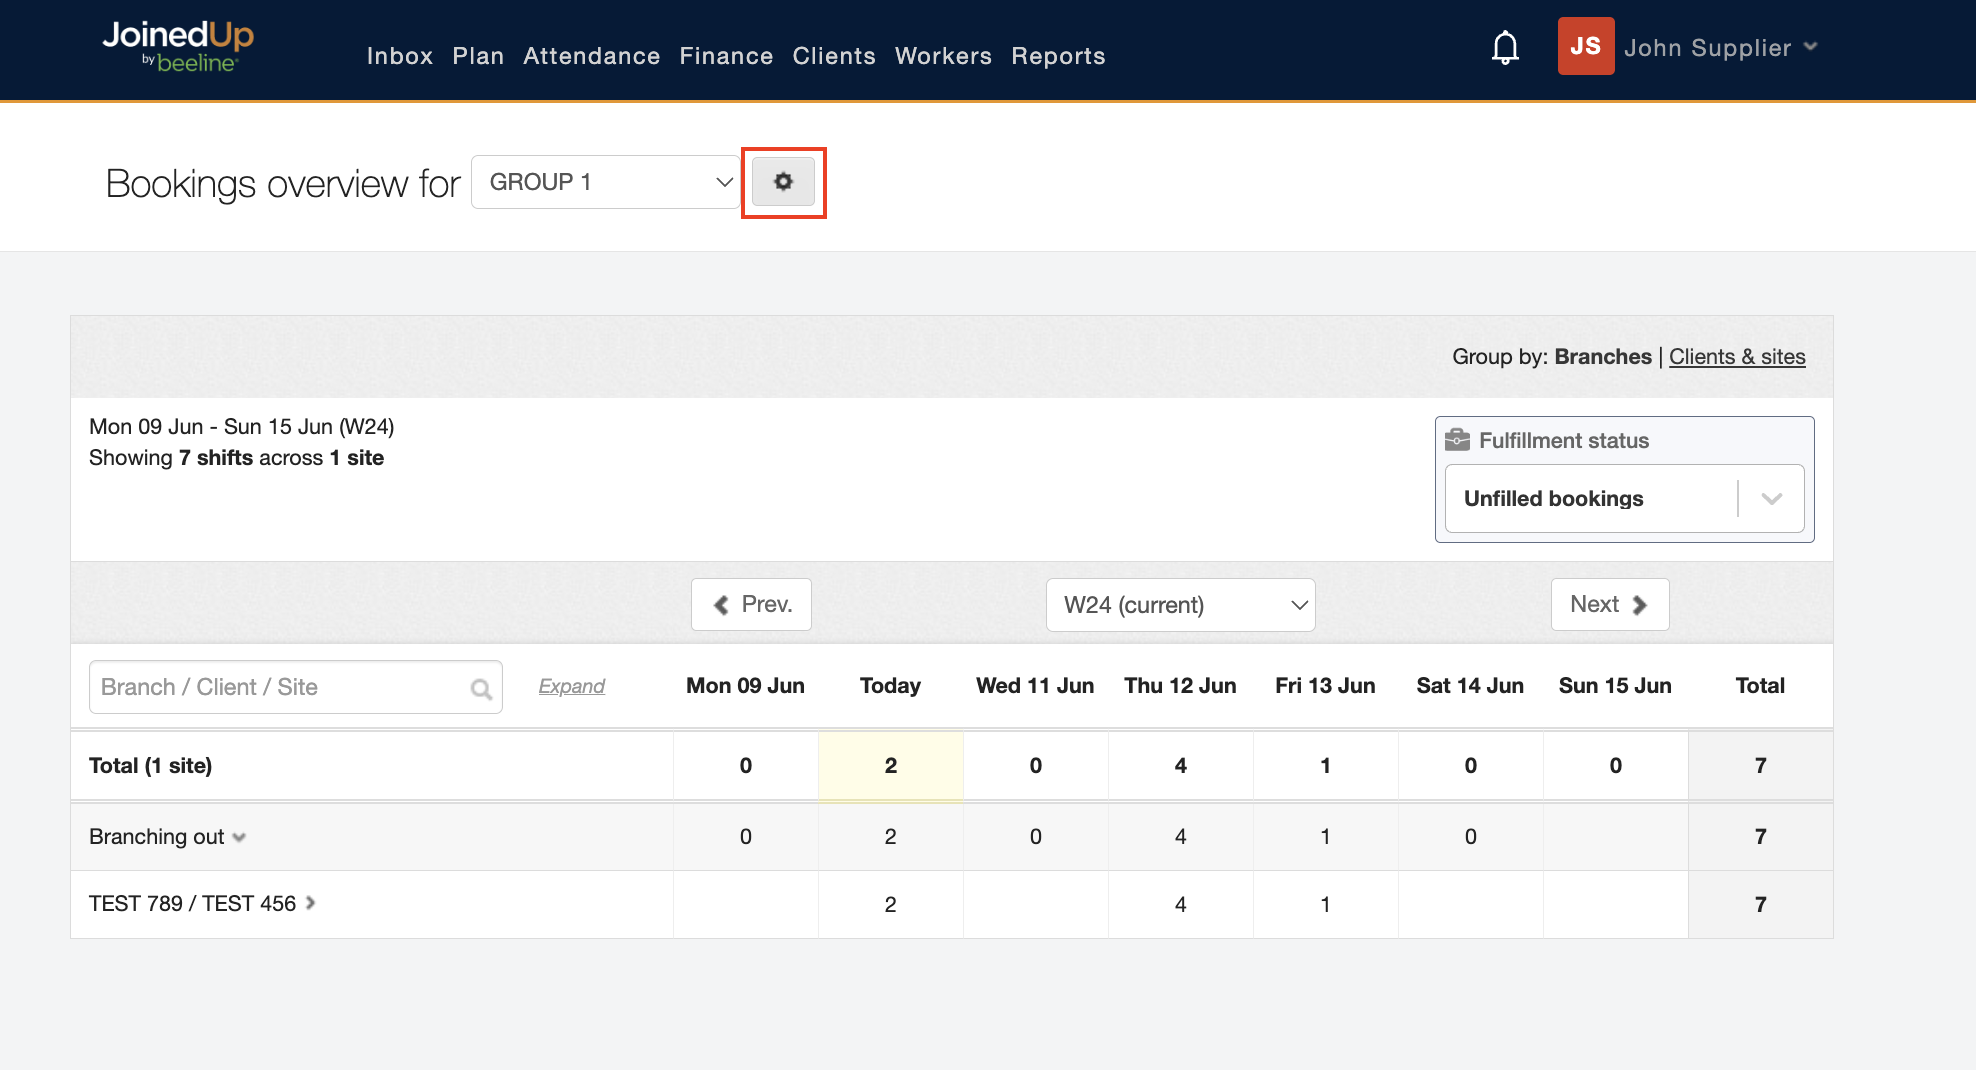
Task: Open the GROUP 1 dropdown
Action: pyautogui.click(x=606, y=182)
